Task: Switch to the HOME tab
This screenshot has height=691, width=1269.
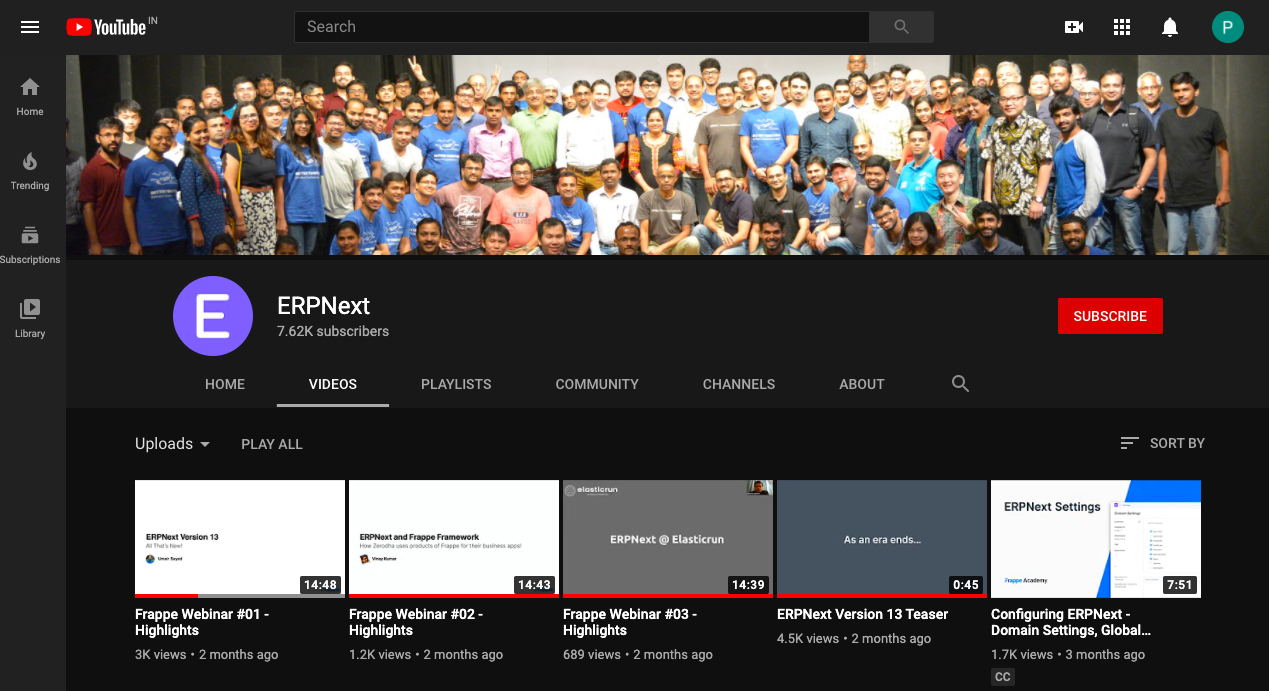Action: tap(225, 384)
